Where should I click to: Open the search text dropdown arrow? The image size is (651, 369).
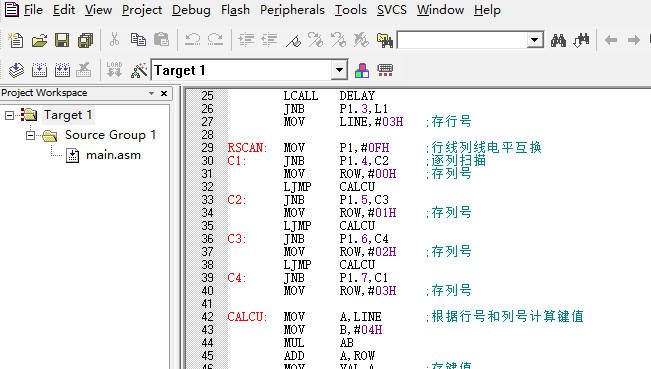(535, 40)
